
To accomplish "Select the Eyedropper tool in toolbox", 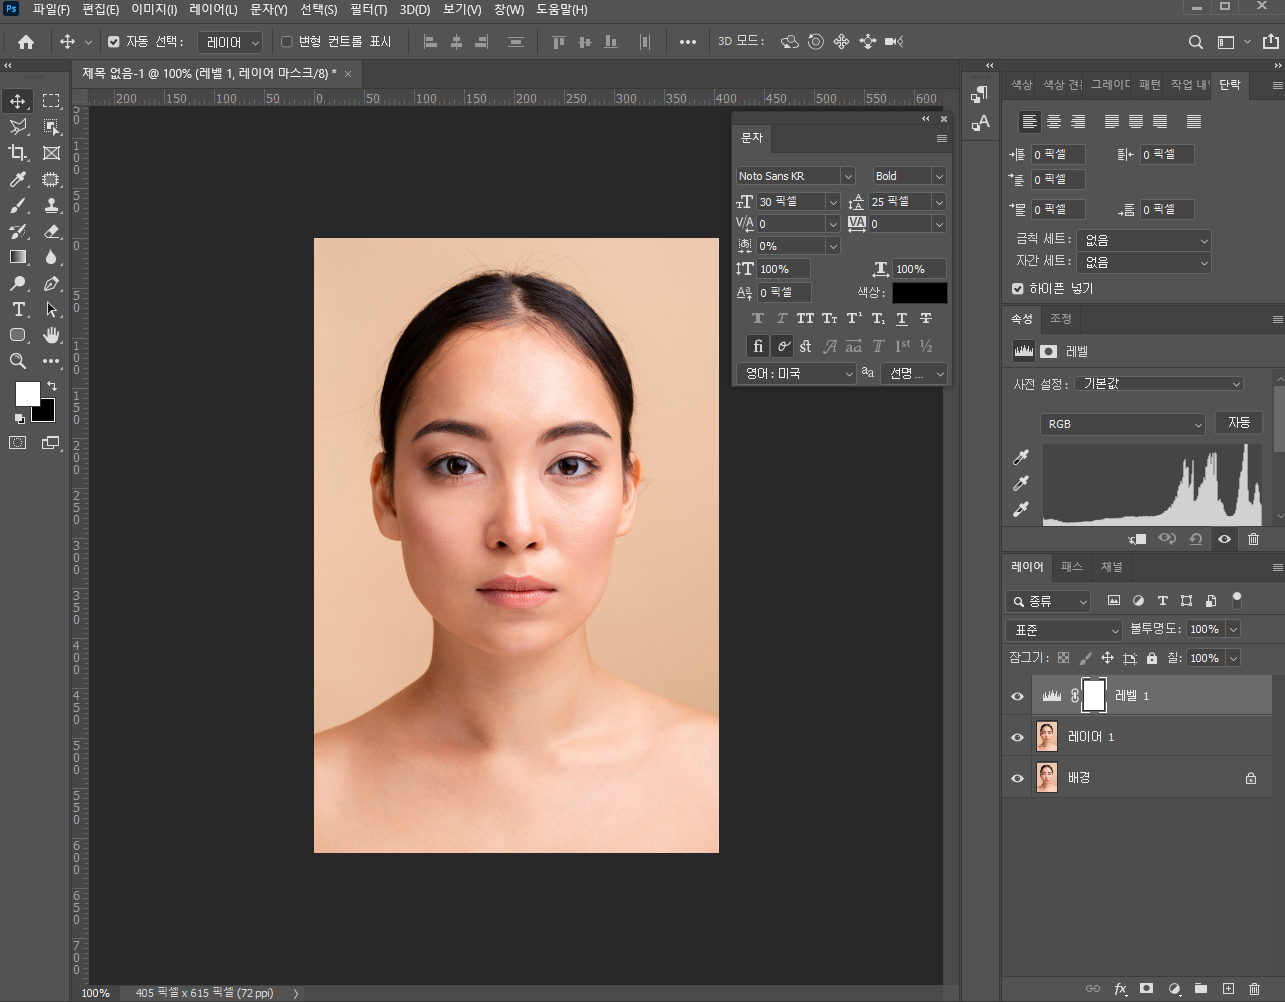I will pos(18,179).
